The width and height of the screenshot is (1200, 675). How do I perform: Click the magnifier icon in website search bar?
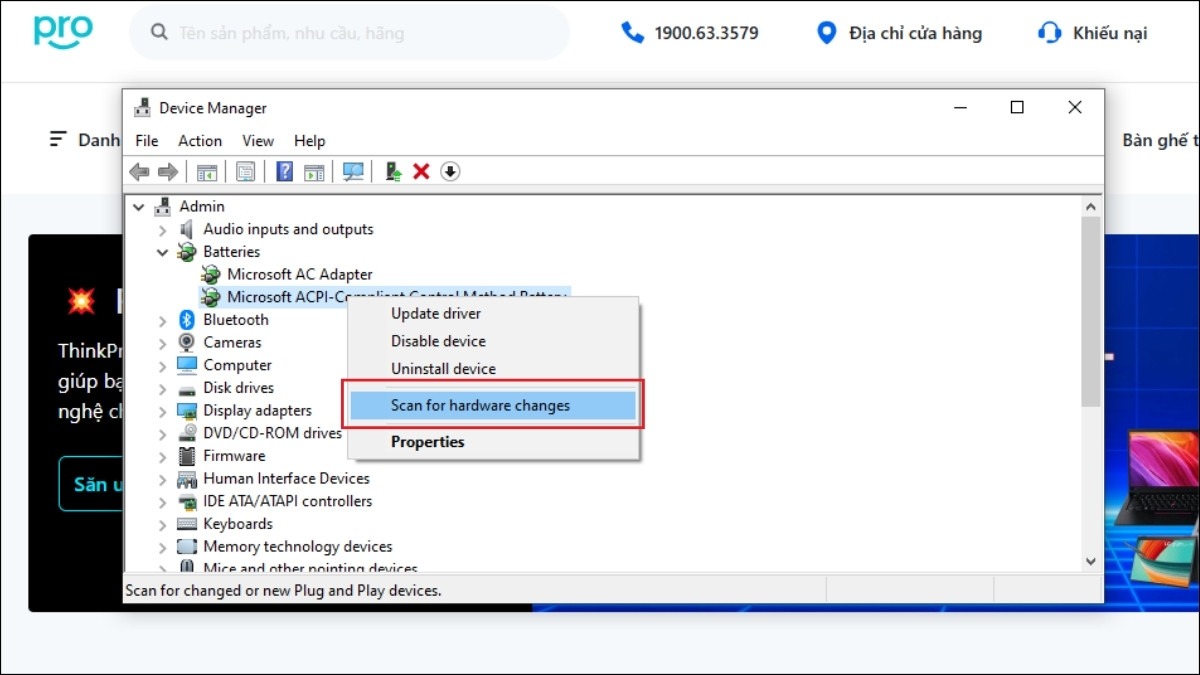click(x=159, y=33)
